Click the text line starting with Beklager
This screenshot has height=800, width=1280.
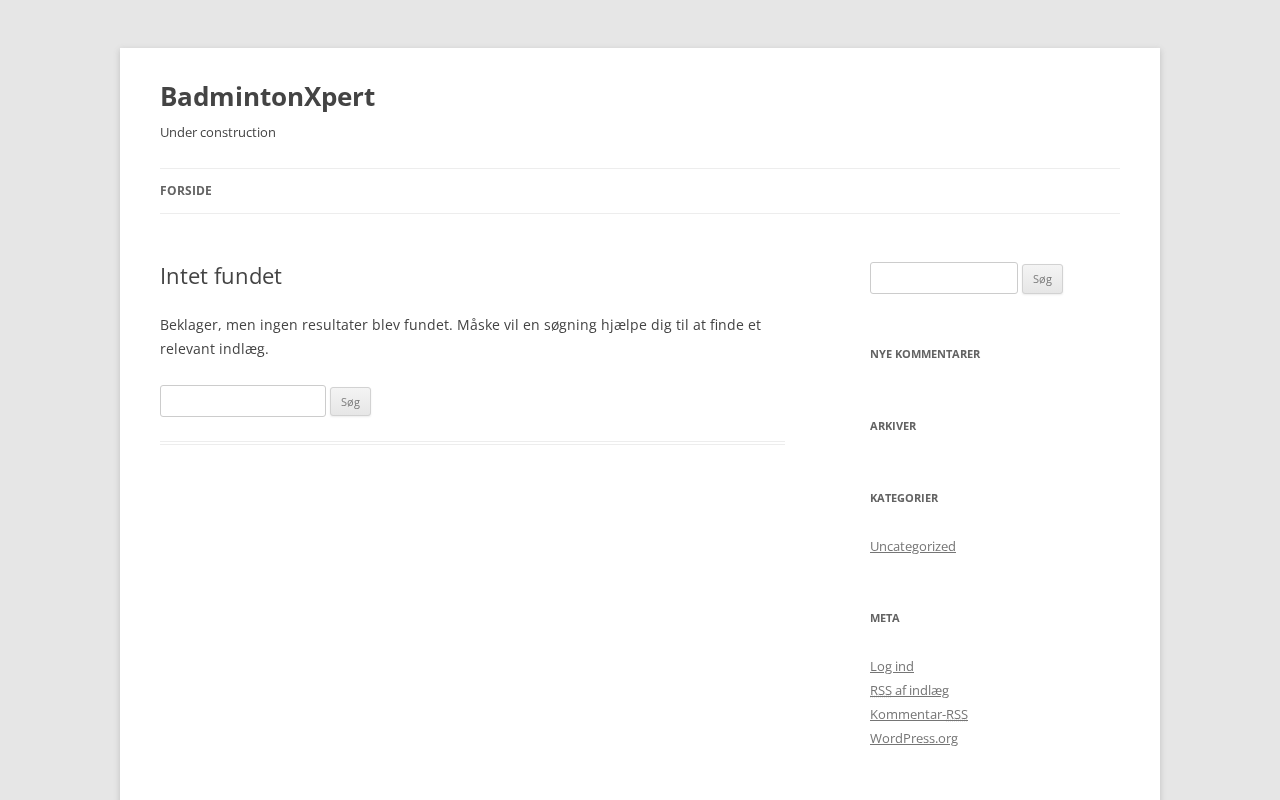(x=460, y=325)
